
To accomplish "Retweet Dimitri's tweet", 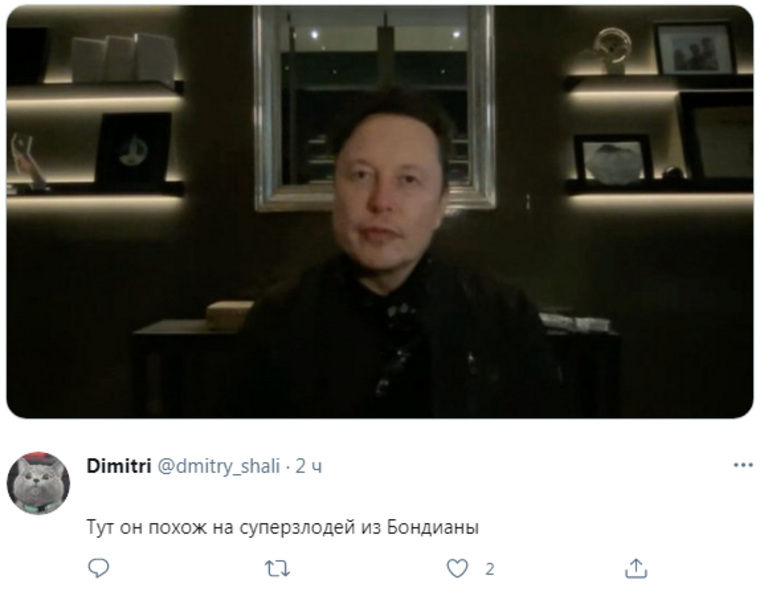I will (x=278, y=568).
